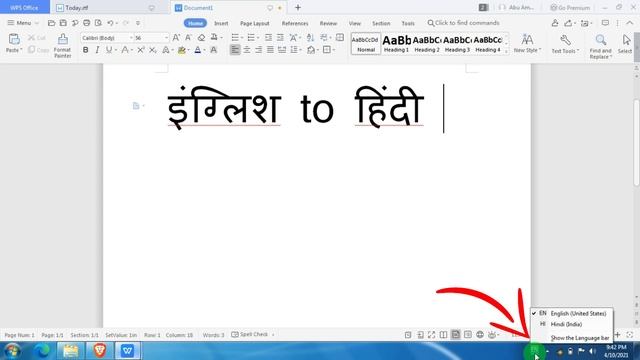The height and width of the screenshot is (360, 640).
Task: Toggle center alignment
Action: 247,50
